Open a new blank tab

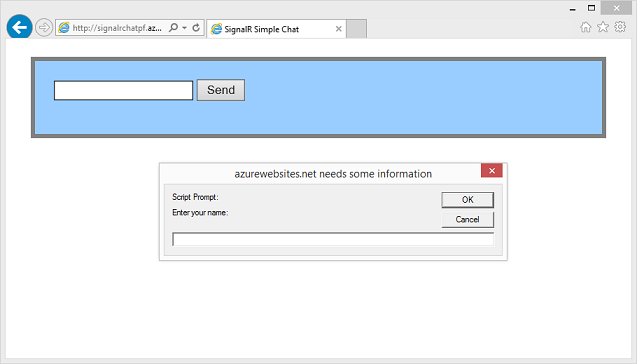click(357, 29)
